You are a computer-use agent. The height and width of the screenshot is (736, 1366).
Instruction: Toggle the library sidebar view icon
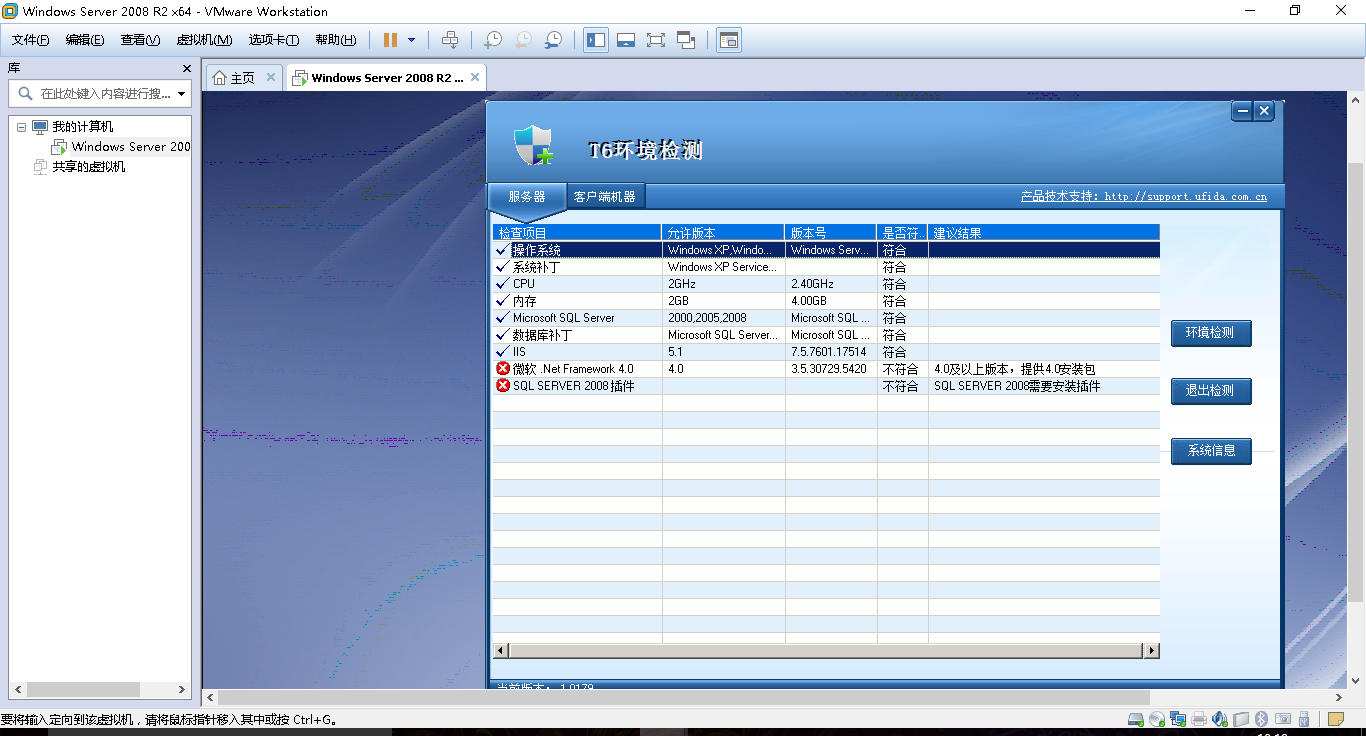pyautogui.click(x=596, y=40)
